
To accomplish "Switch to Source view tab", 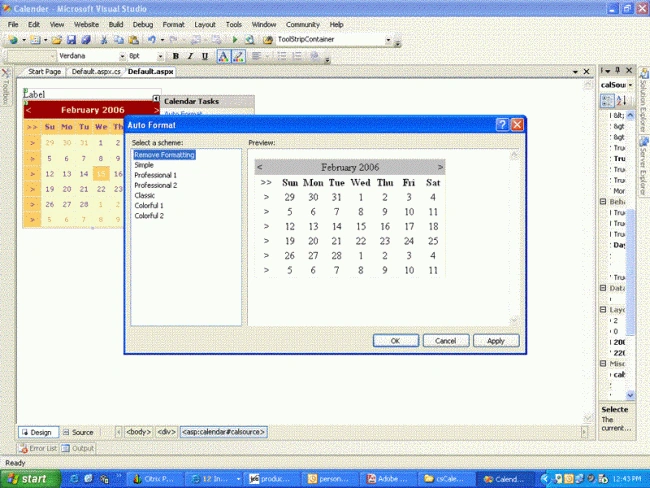I will point(78,432).
